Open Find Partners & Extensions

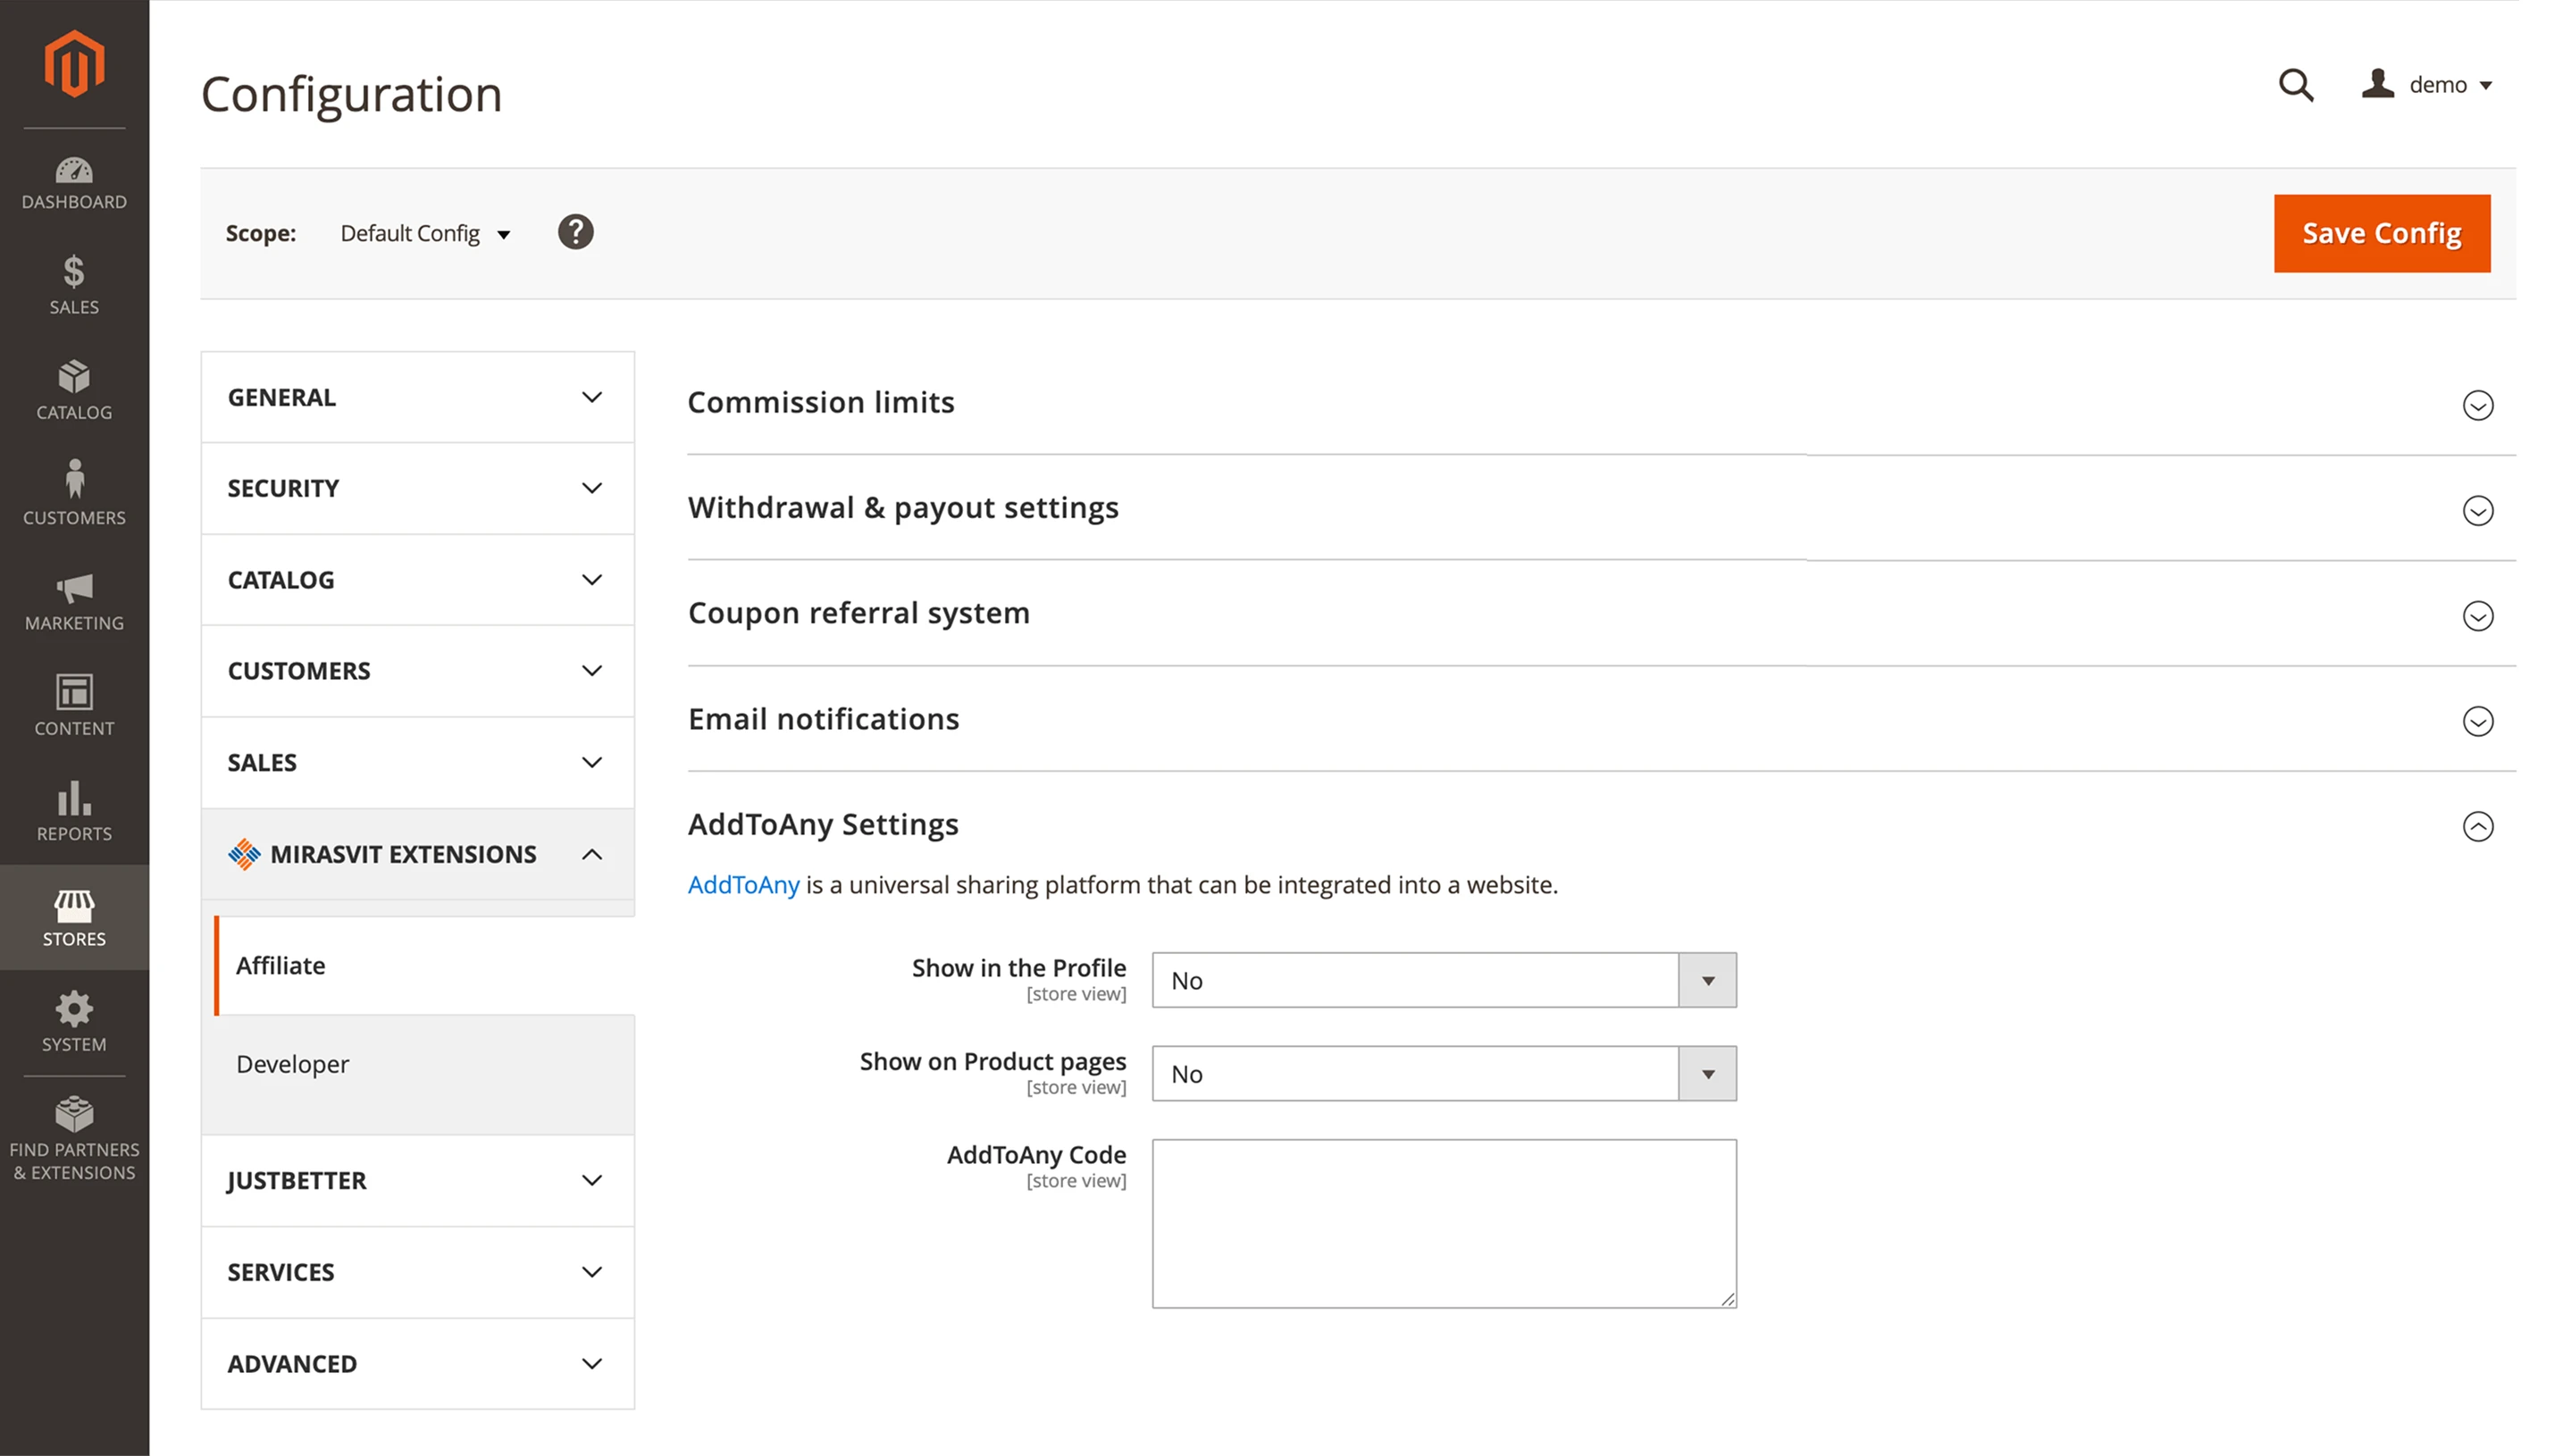click(74, 1134)
